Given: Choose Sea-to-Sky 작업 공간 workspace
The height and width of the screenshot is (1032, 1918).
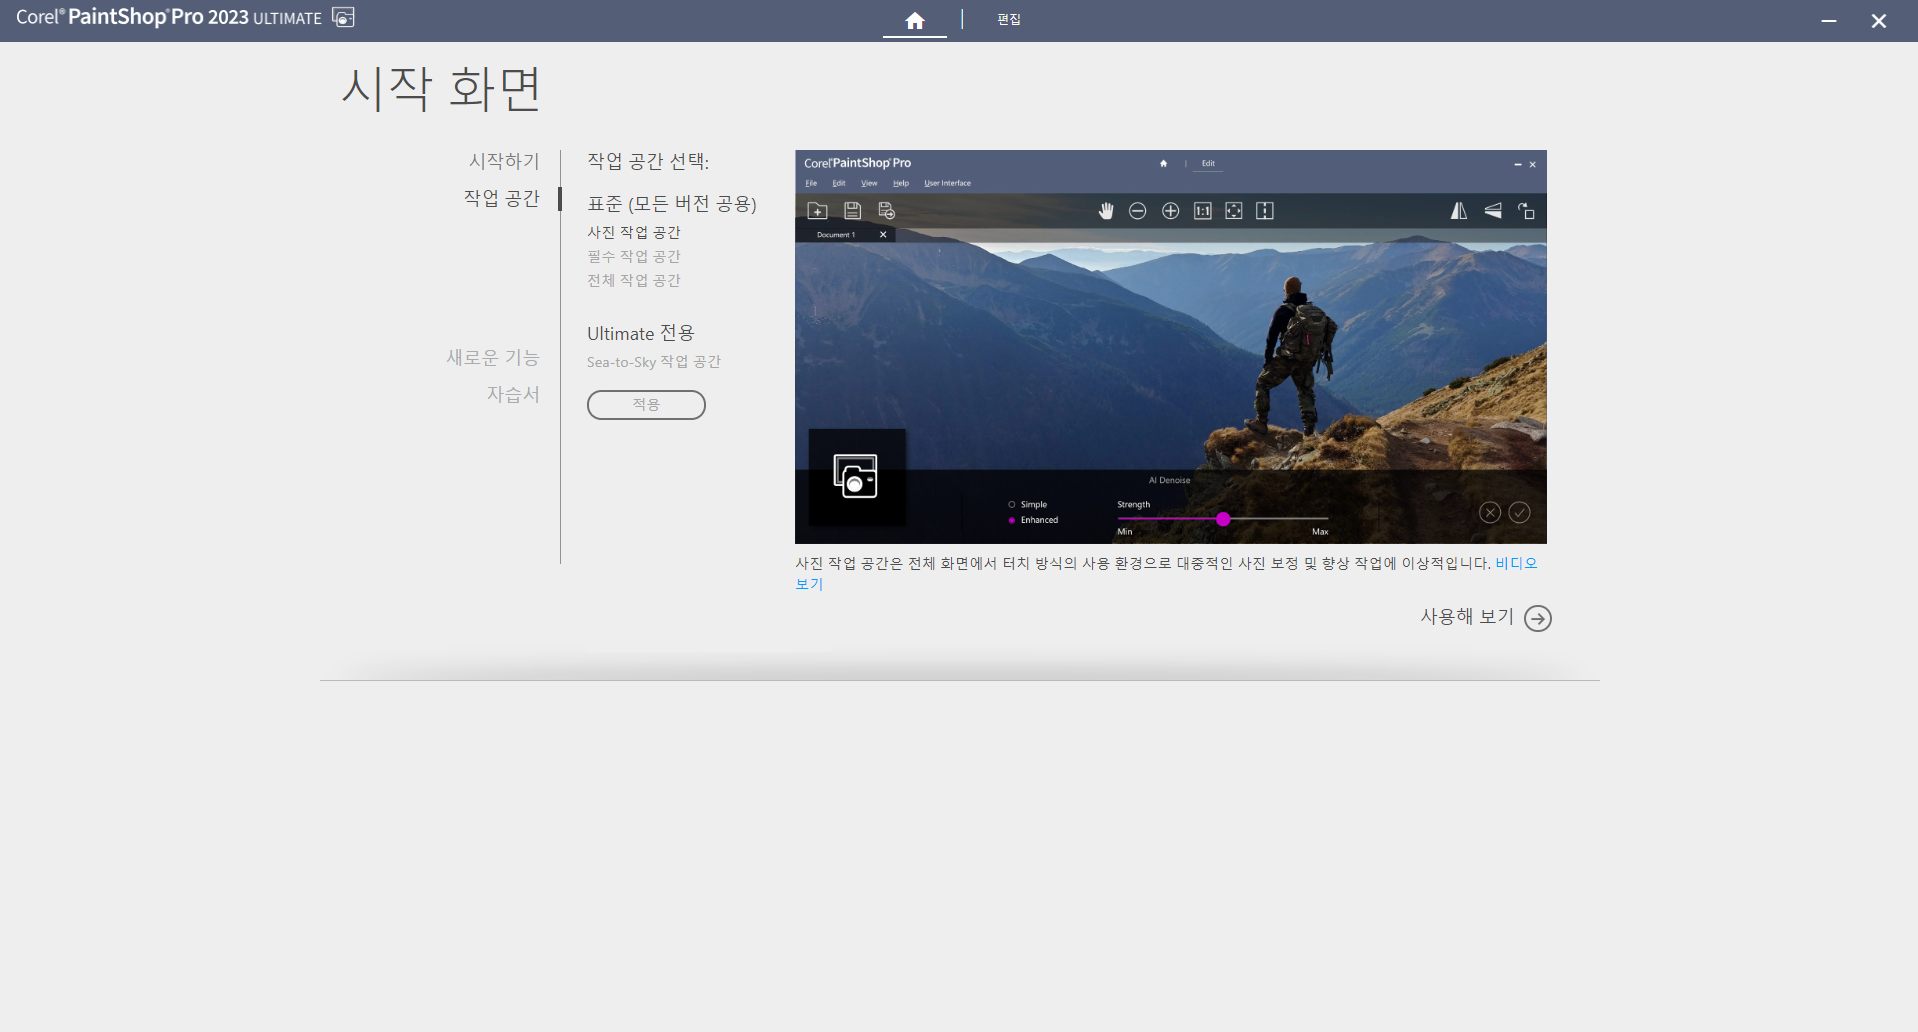Looking at the screenshot, I should [x=653, y=361].
